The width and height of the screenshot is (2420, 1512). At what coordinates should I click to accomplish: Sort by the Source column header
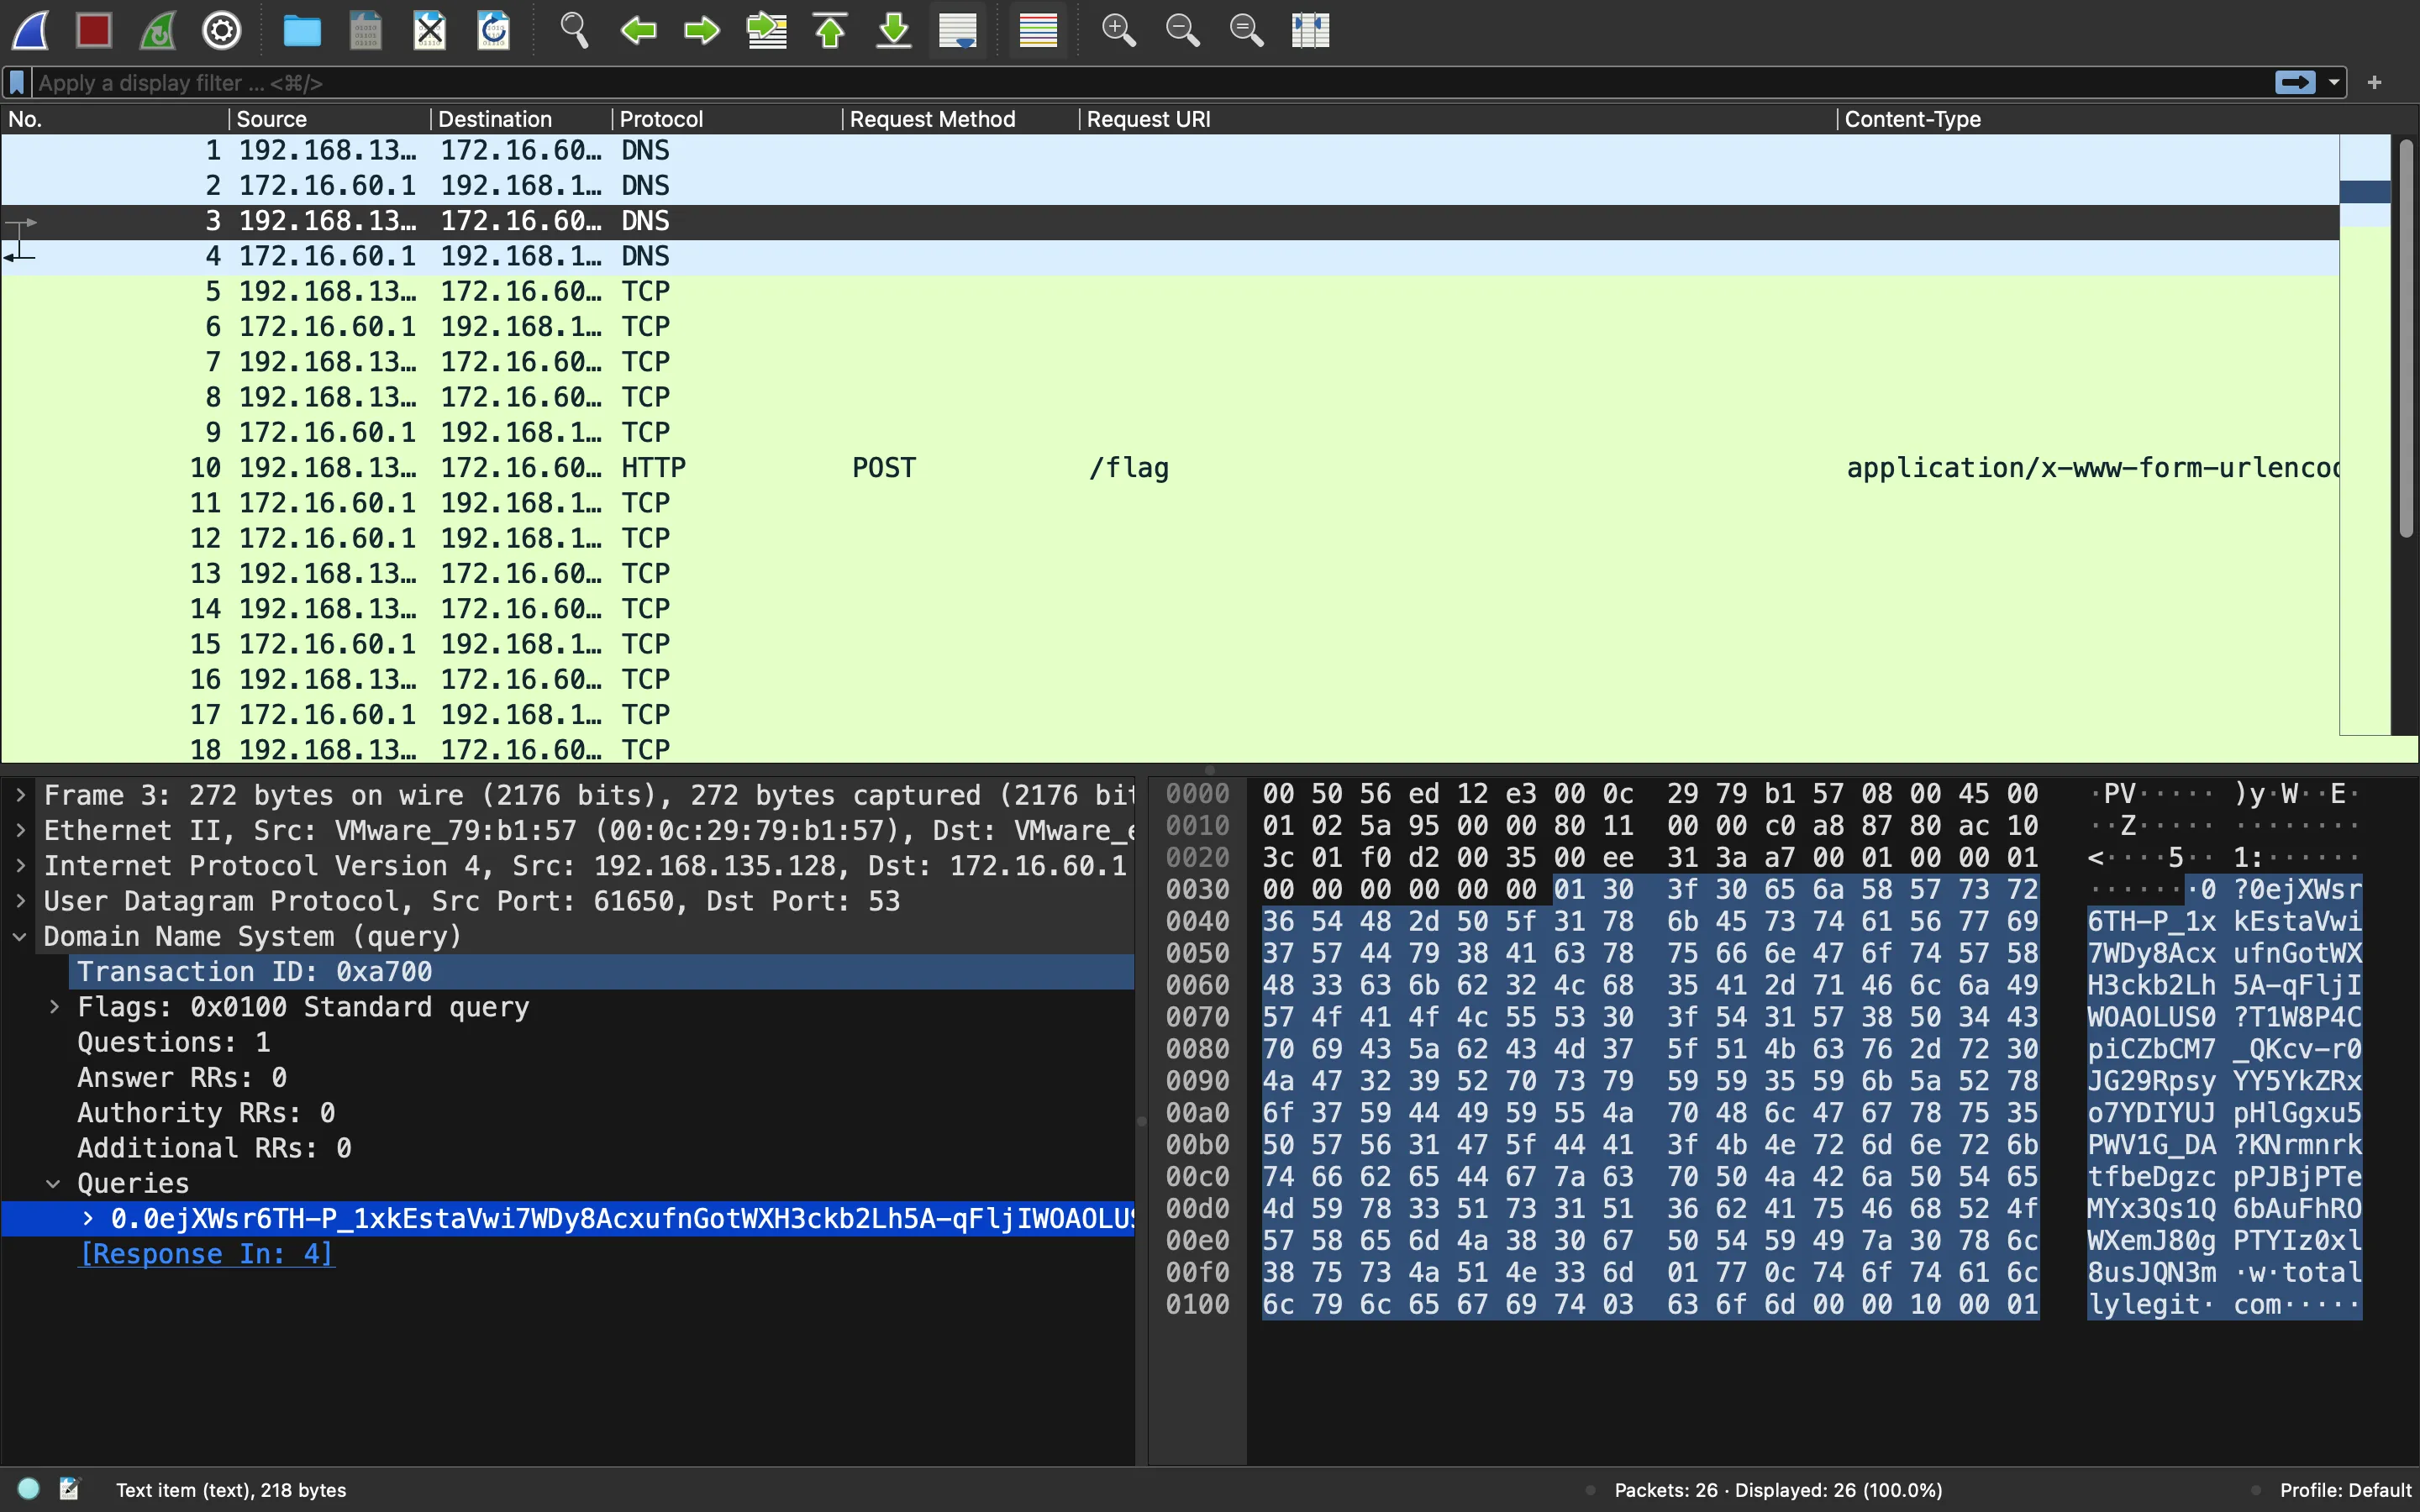330,119
